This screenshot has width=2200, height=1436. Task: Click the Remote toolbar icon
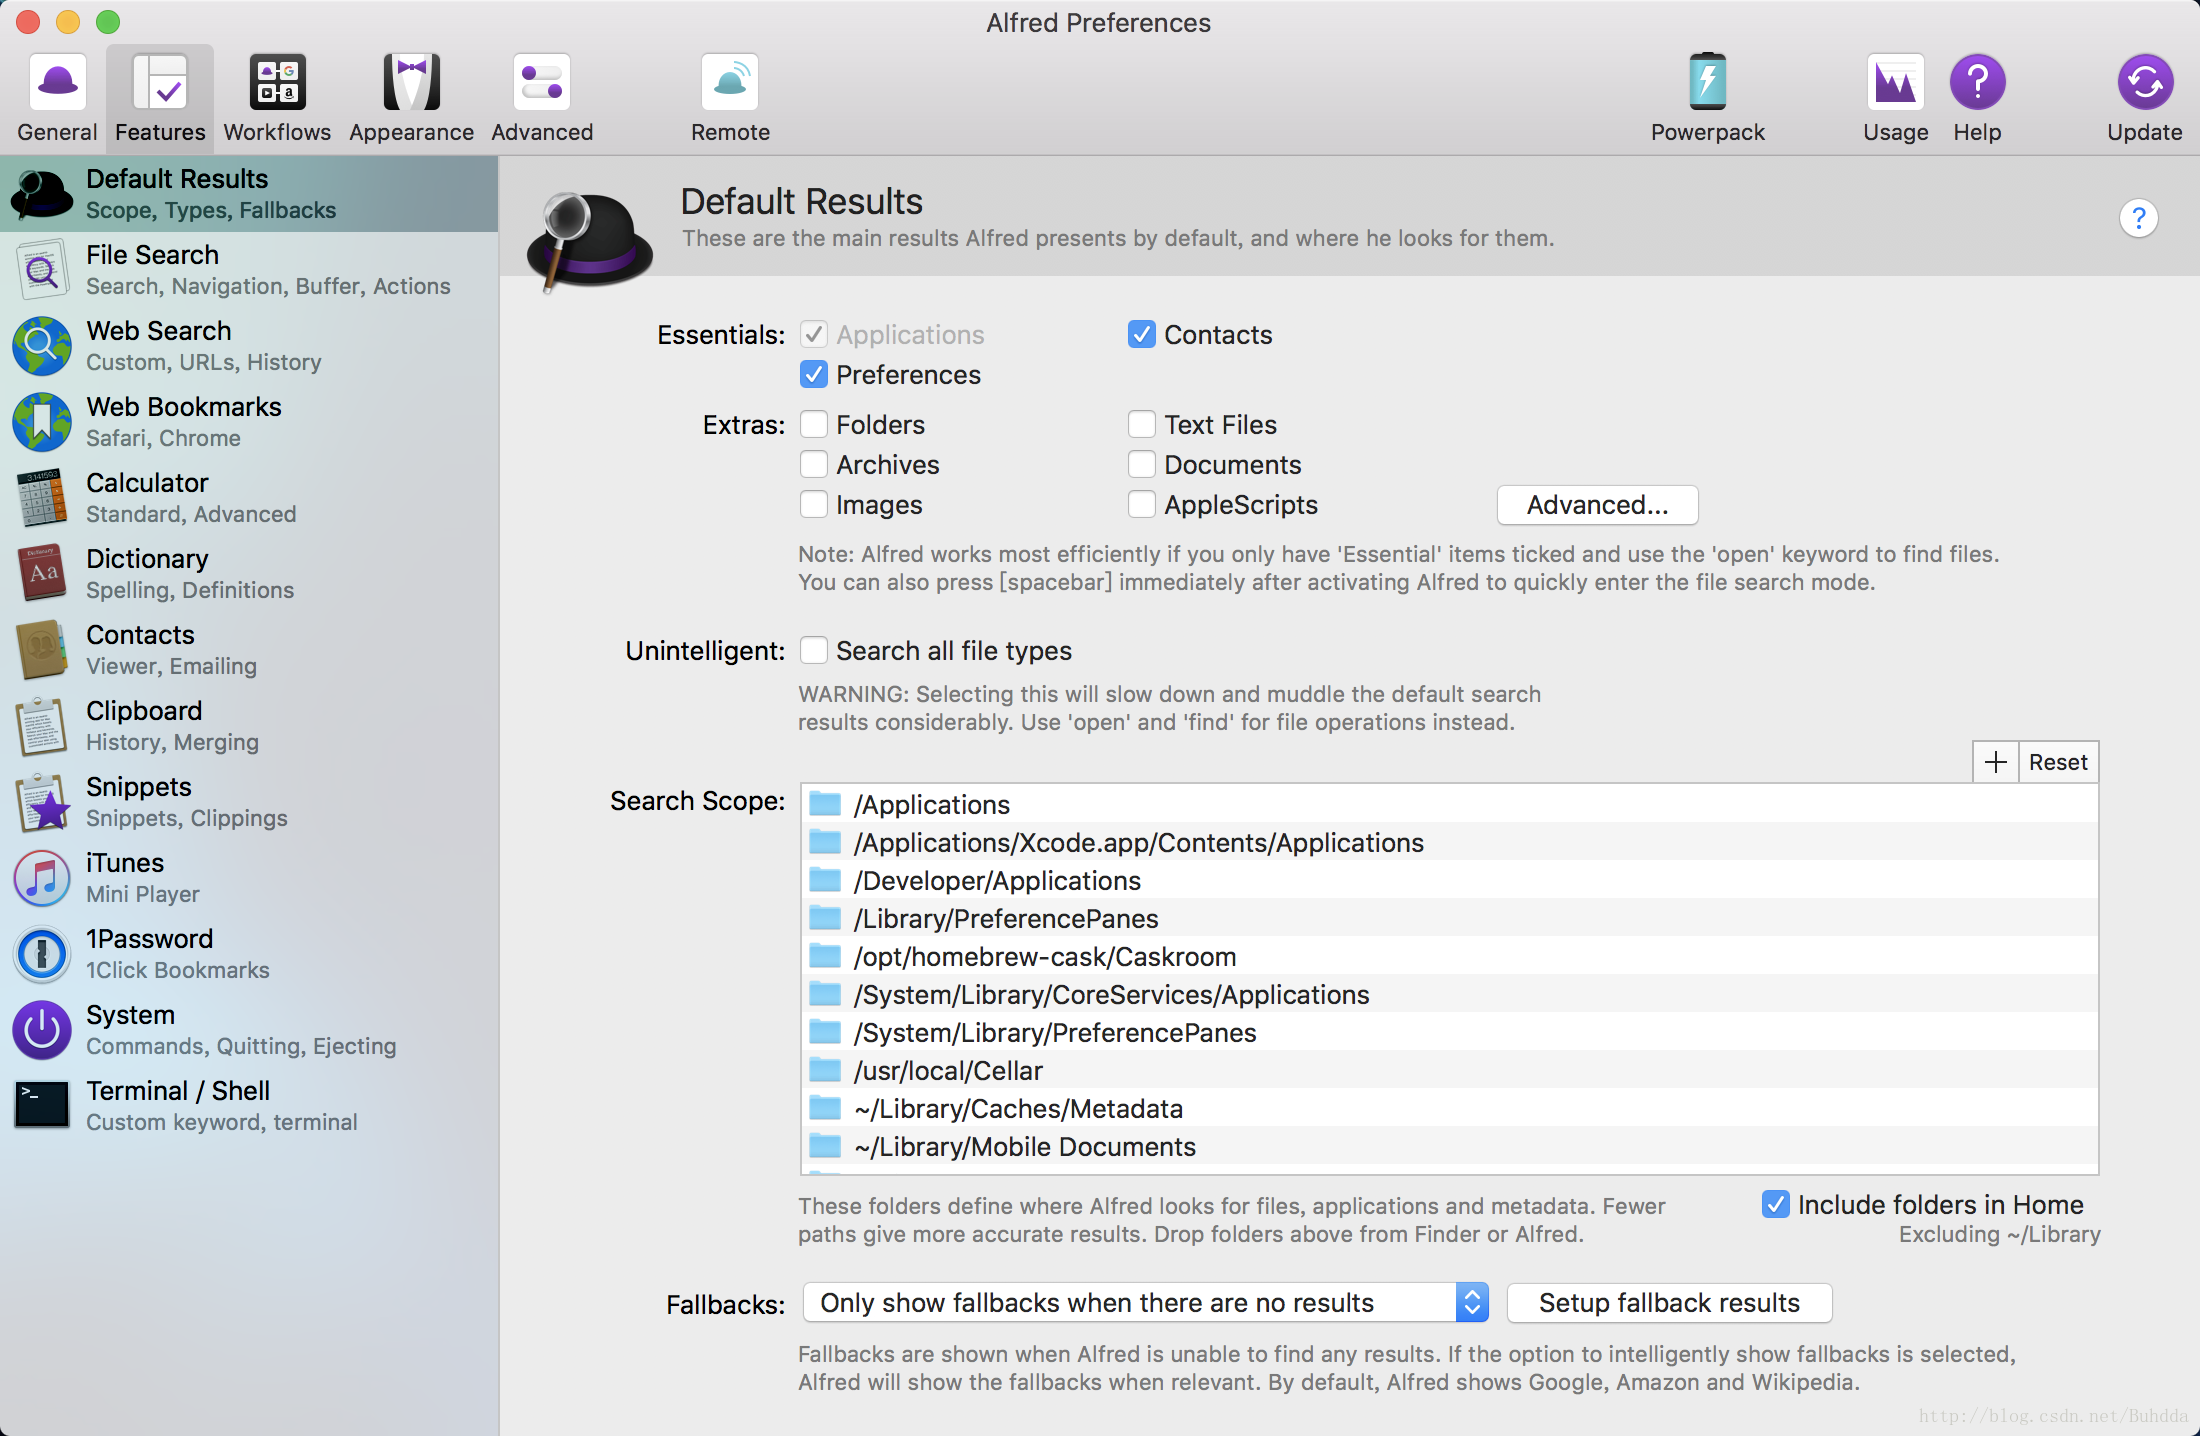[730, 83]
